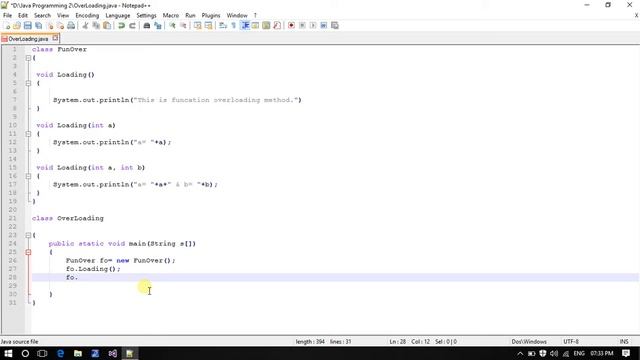Toggle synchronized horizontal scrolling icon
640x360 pixels.
pyautogui.click(x=208, y=25)
